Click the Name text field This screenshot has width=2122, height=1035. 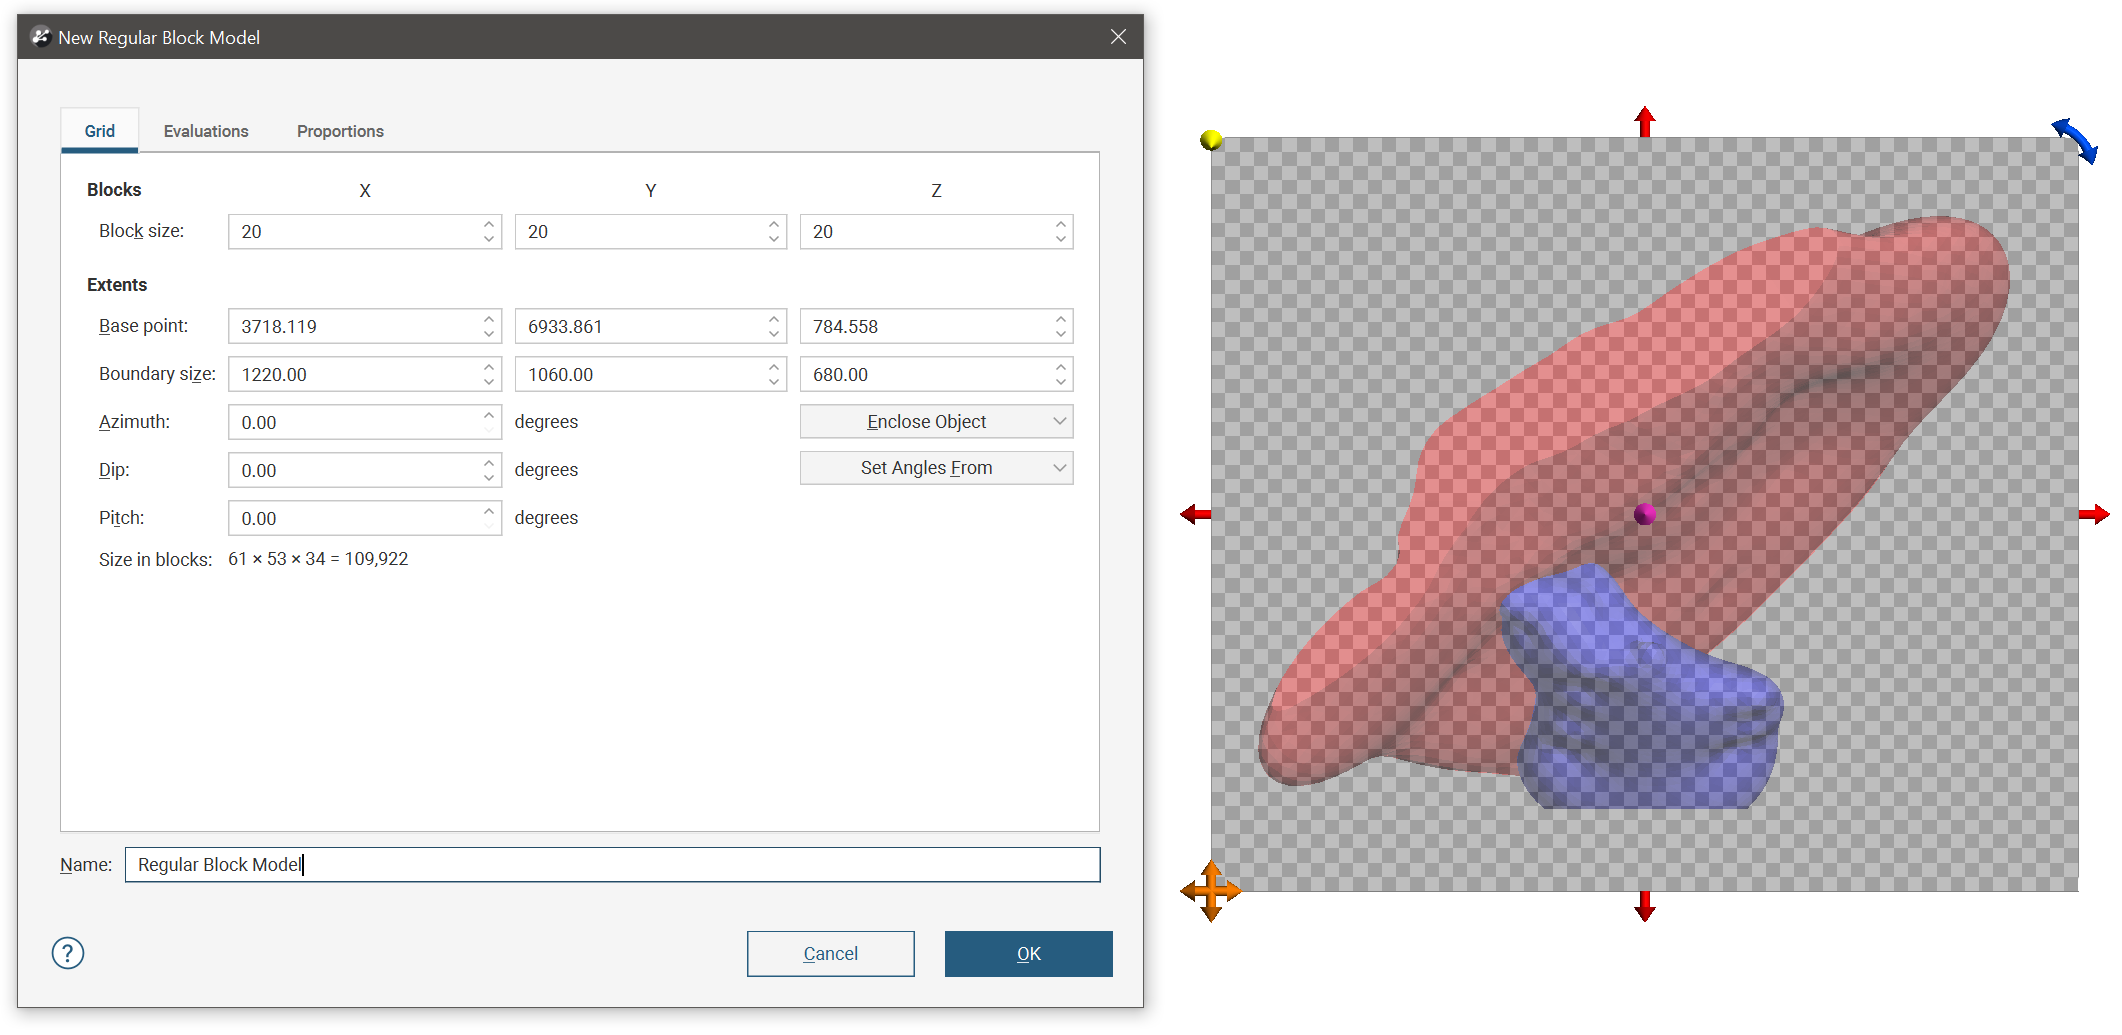[x=612, y=865]
